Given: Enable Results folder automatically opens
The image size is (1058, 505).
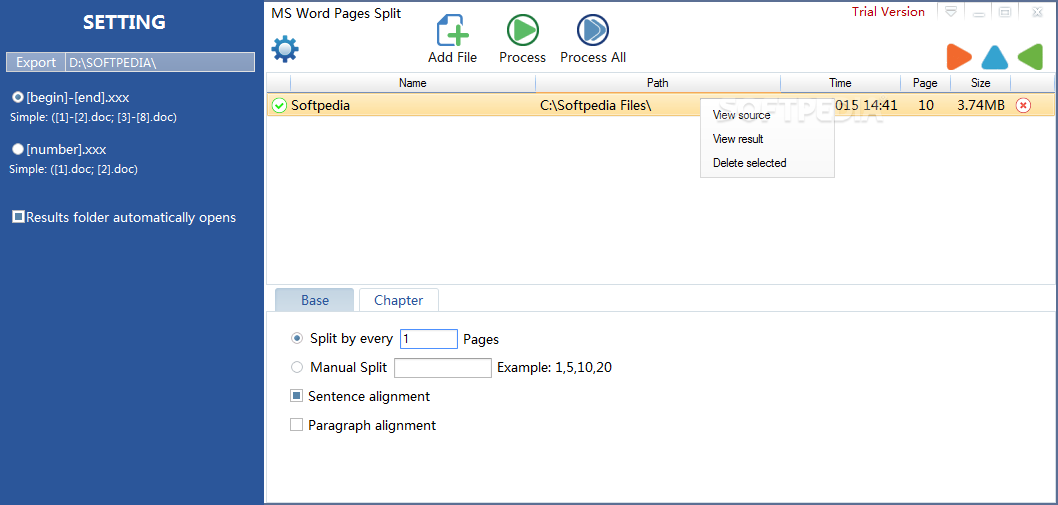Looking at the screenshot, I should click(18, 217).
